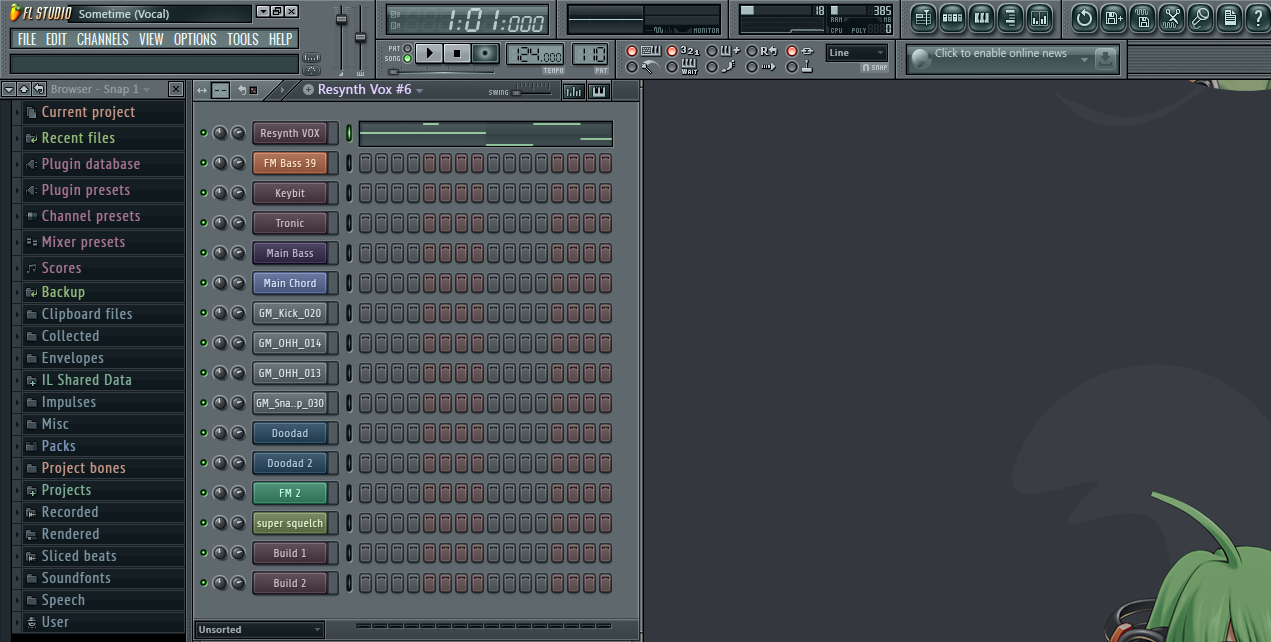Click the Browser re-read back arrow icon
The height and width of the screenshot is (642, 1271).
point(38,89)
